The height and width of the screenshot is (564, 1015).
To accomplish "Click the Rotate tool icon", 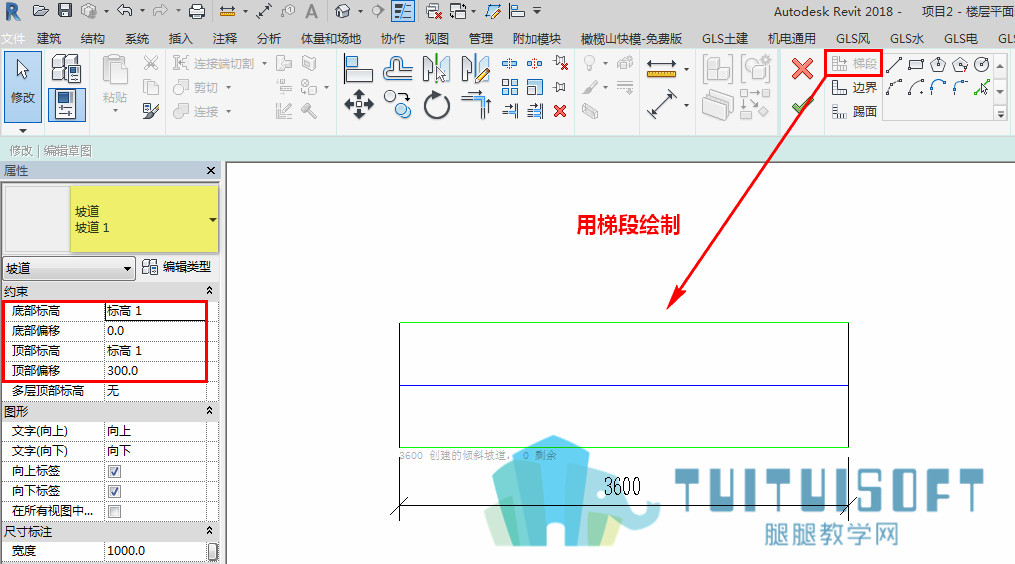I will pyautogui.click(x=436, y=104).
